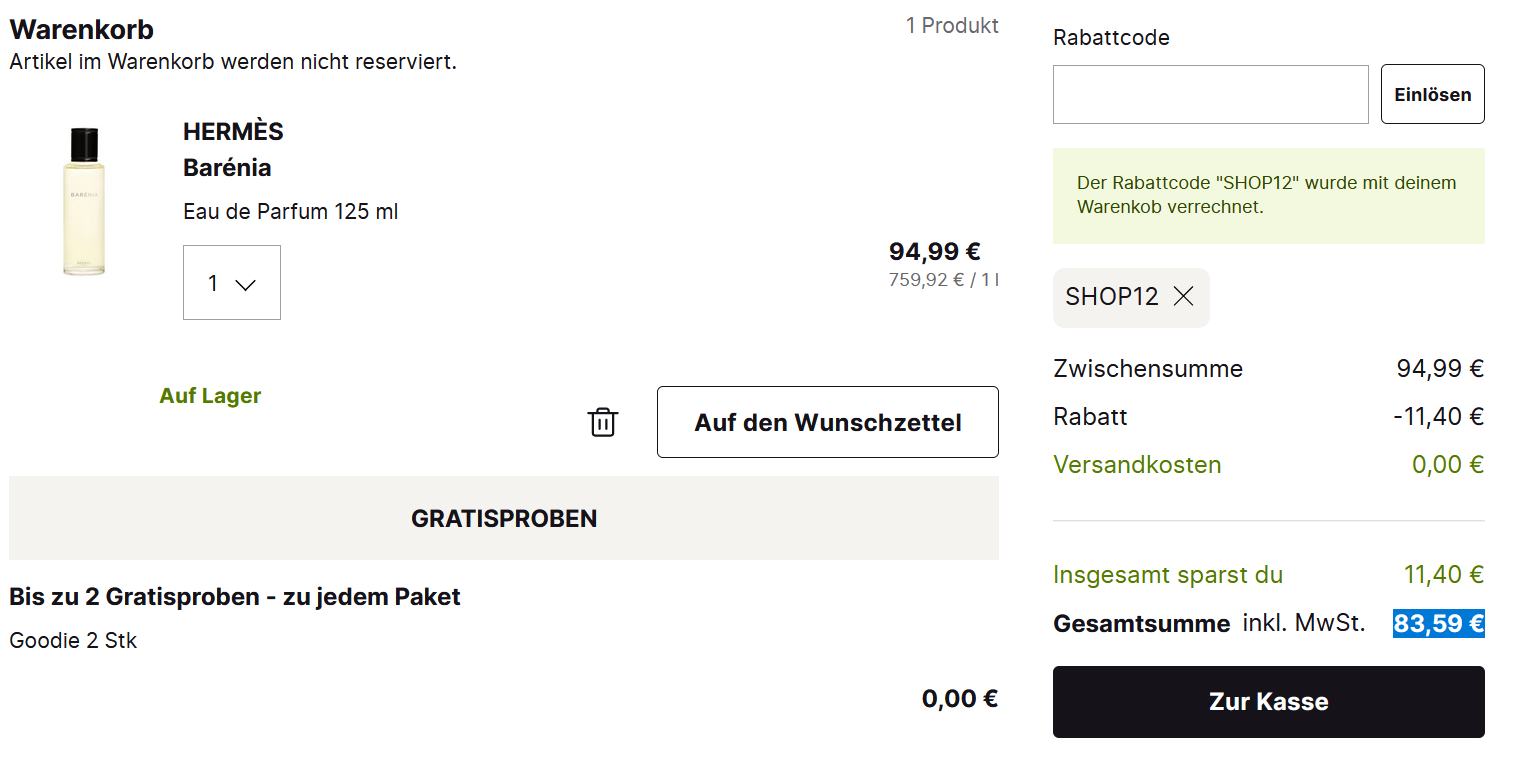The width and height of the screenshot is (1515, 763).
Task: Click the Rabattcode input field
Action: coord(1210,95)
